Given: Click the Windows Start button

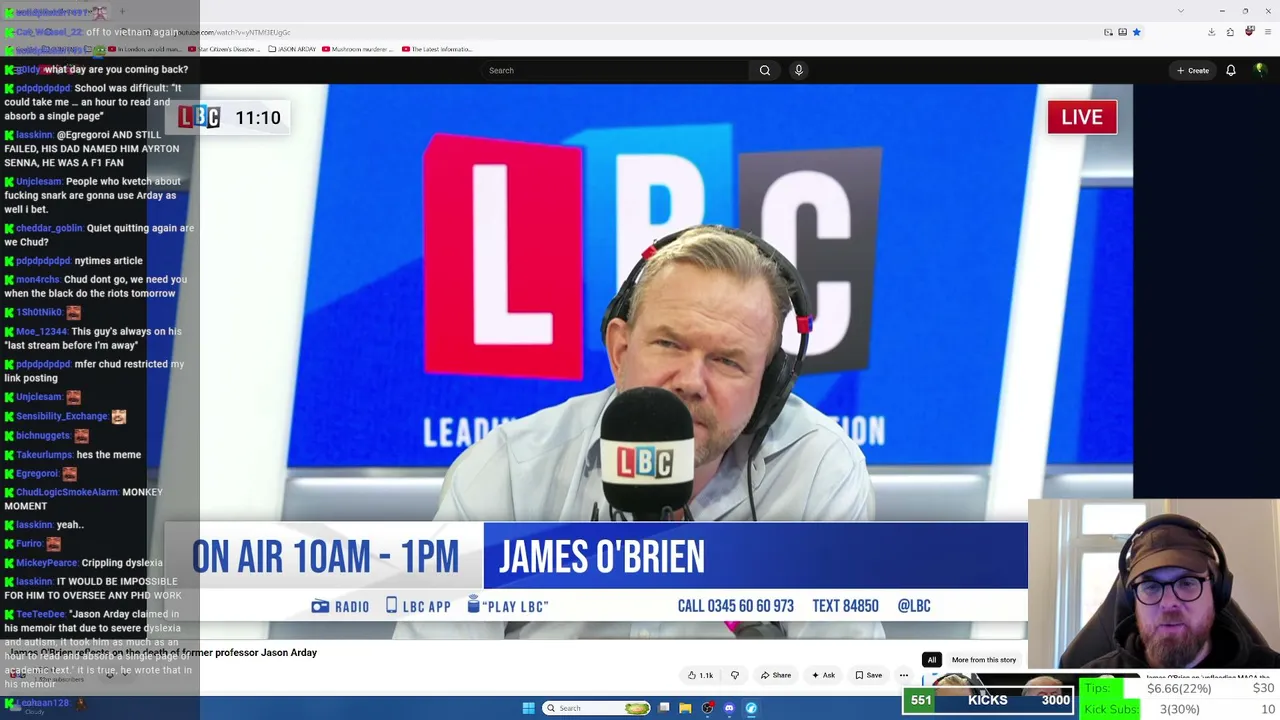Looking at the screenshot, I should click(x=528, y=708).
